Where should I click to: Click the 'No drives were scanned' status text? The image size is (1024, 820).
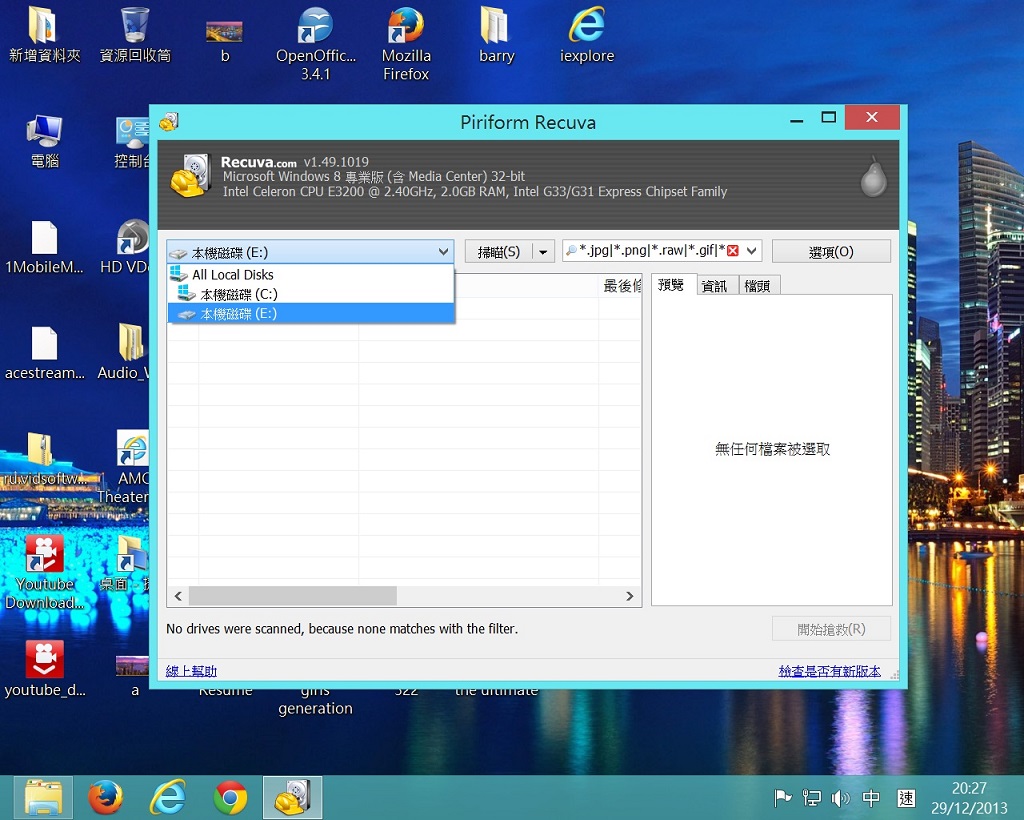point(342,629)
